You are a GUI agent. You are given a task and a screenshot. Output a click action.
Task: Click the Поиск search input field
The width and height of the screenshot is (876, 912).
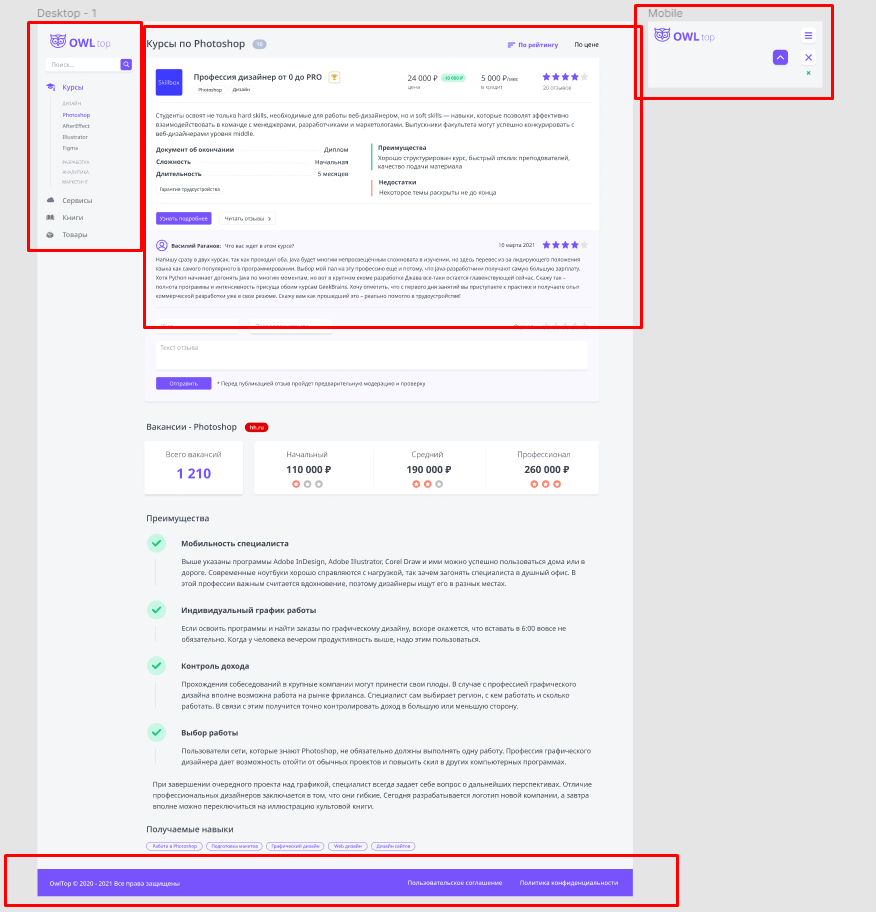(x=83, y=65)
